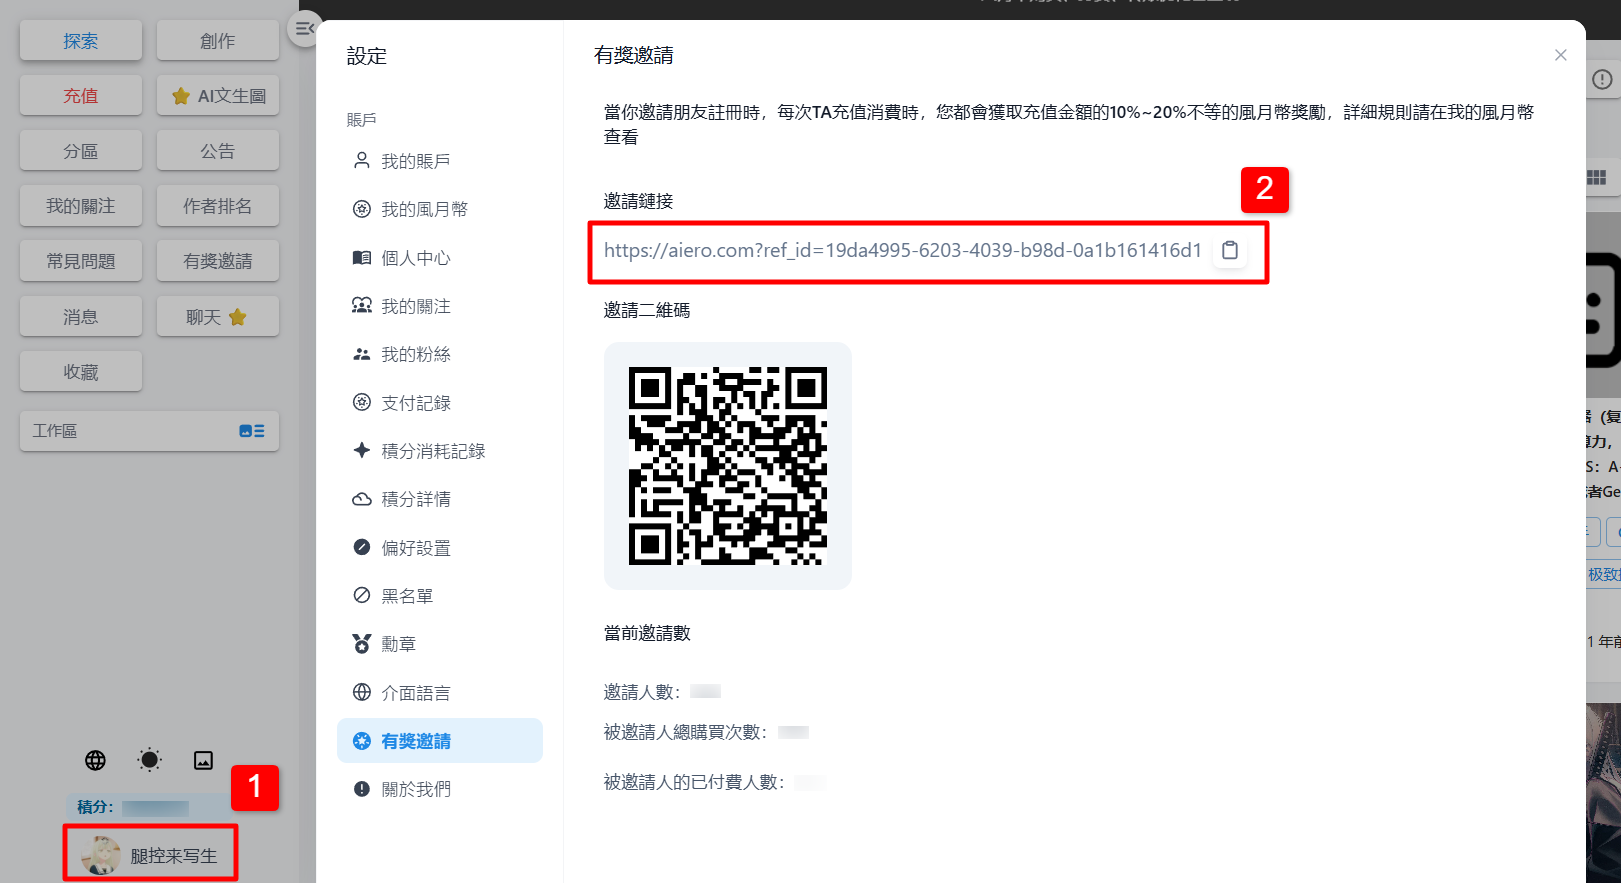Click grid view icon in background page

point(1597,178)
